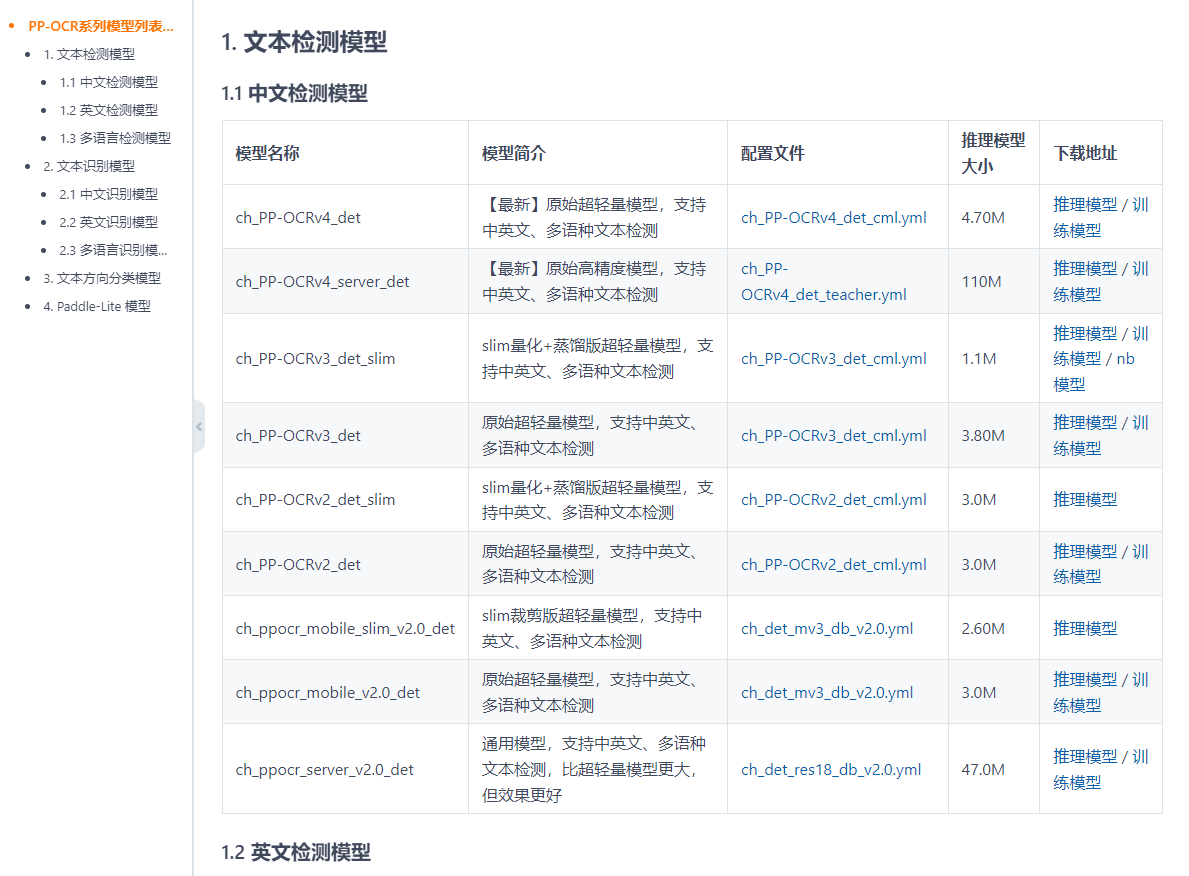The image size is (1189, 876).
Task: Jump to 1.3 多语言检测模型 section
Action: point(114,138)
